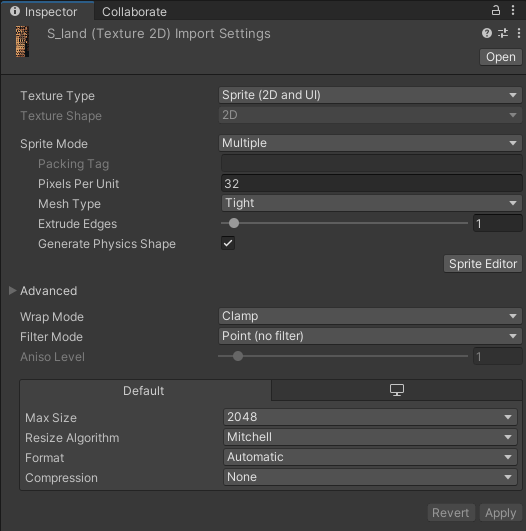Open the Inspector tab's three-dot menu
Screen dimensions: 526x531
tap(513, 10)
